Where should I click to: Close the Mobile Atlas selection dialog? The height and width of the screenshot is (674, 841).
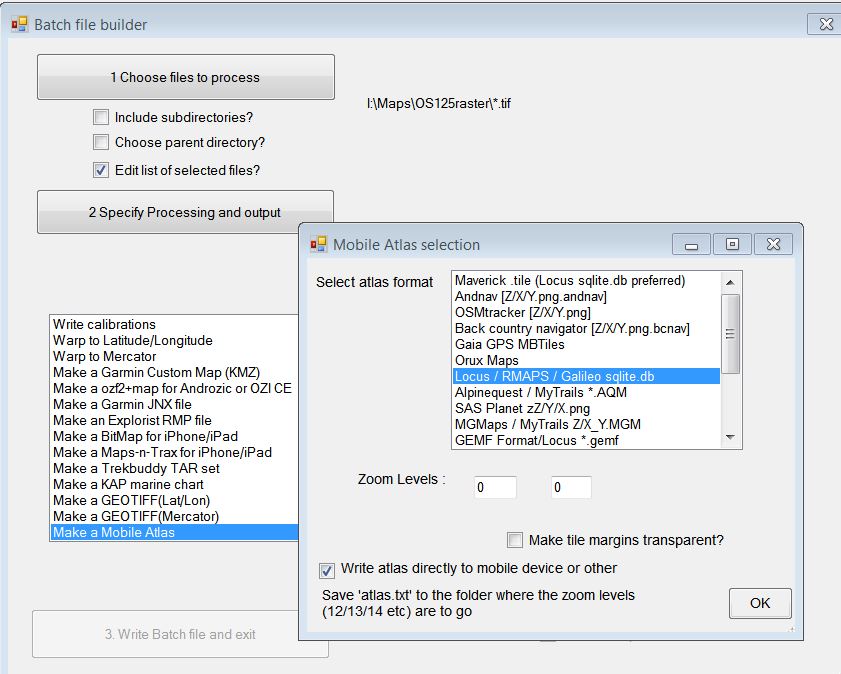[773, 244]
